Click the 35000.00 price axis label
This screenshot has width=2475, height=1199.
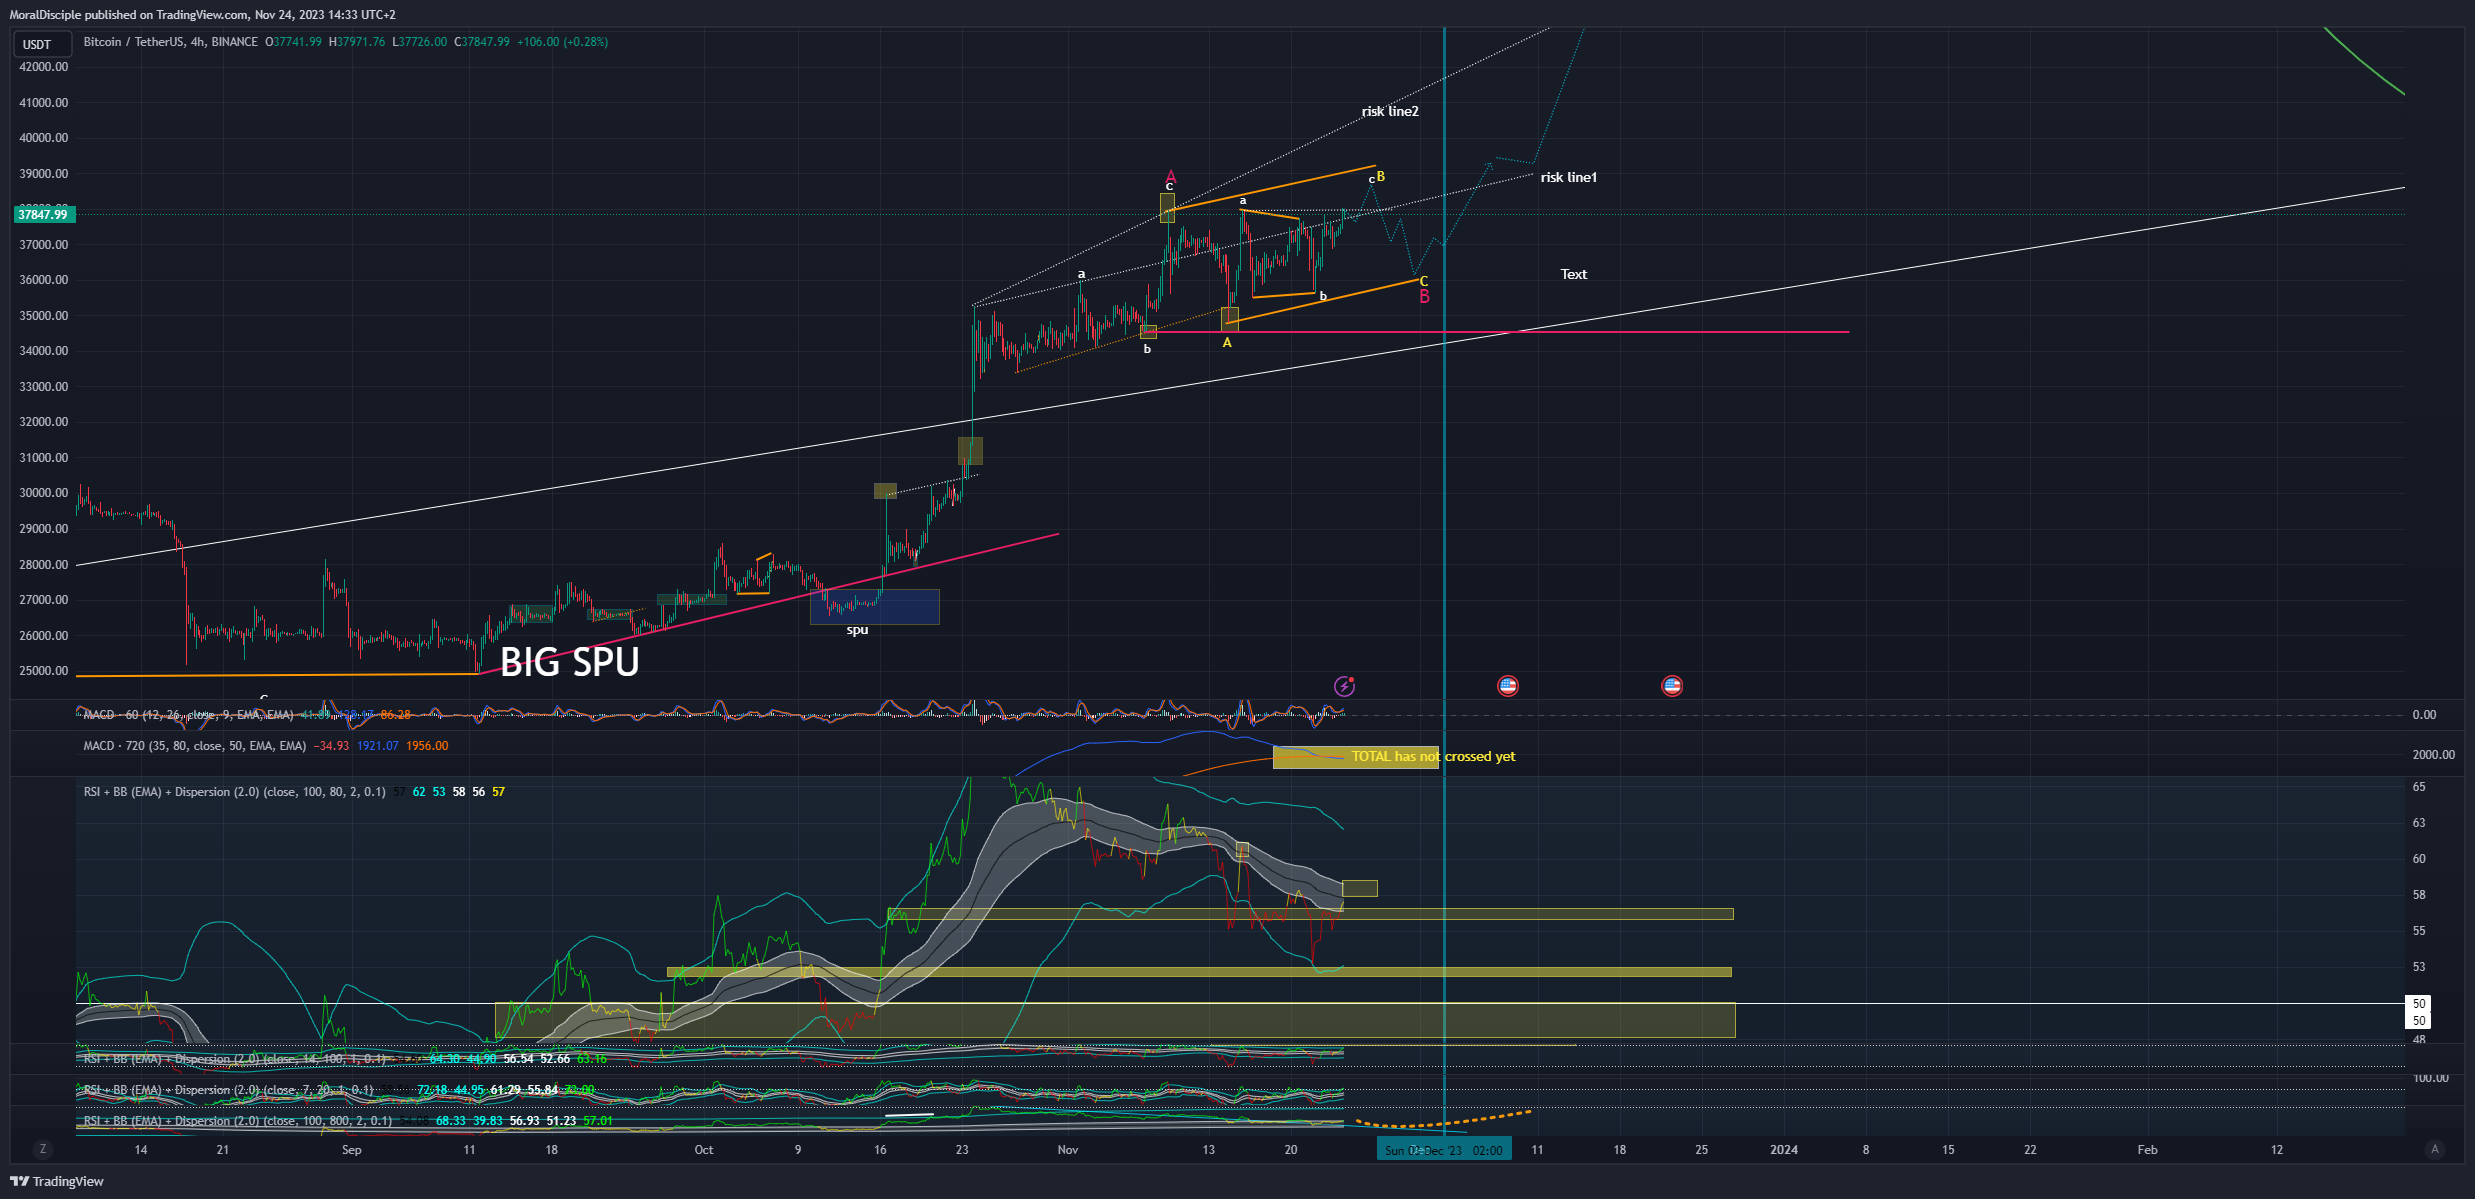pos(44,316)
